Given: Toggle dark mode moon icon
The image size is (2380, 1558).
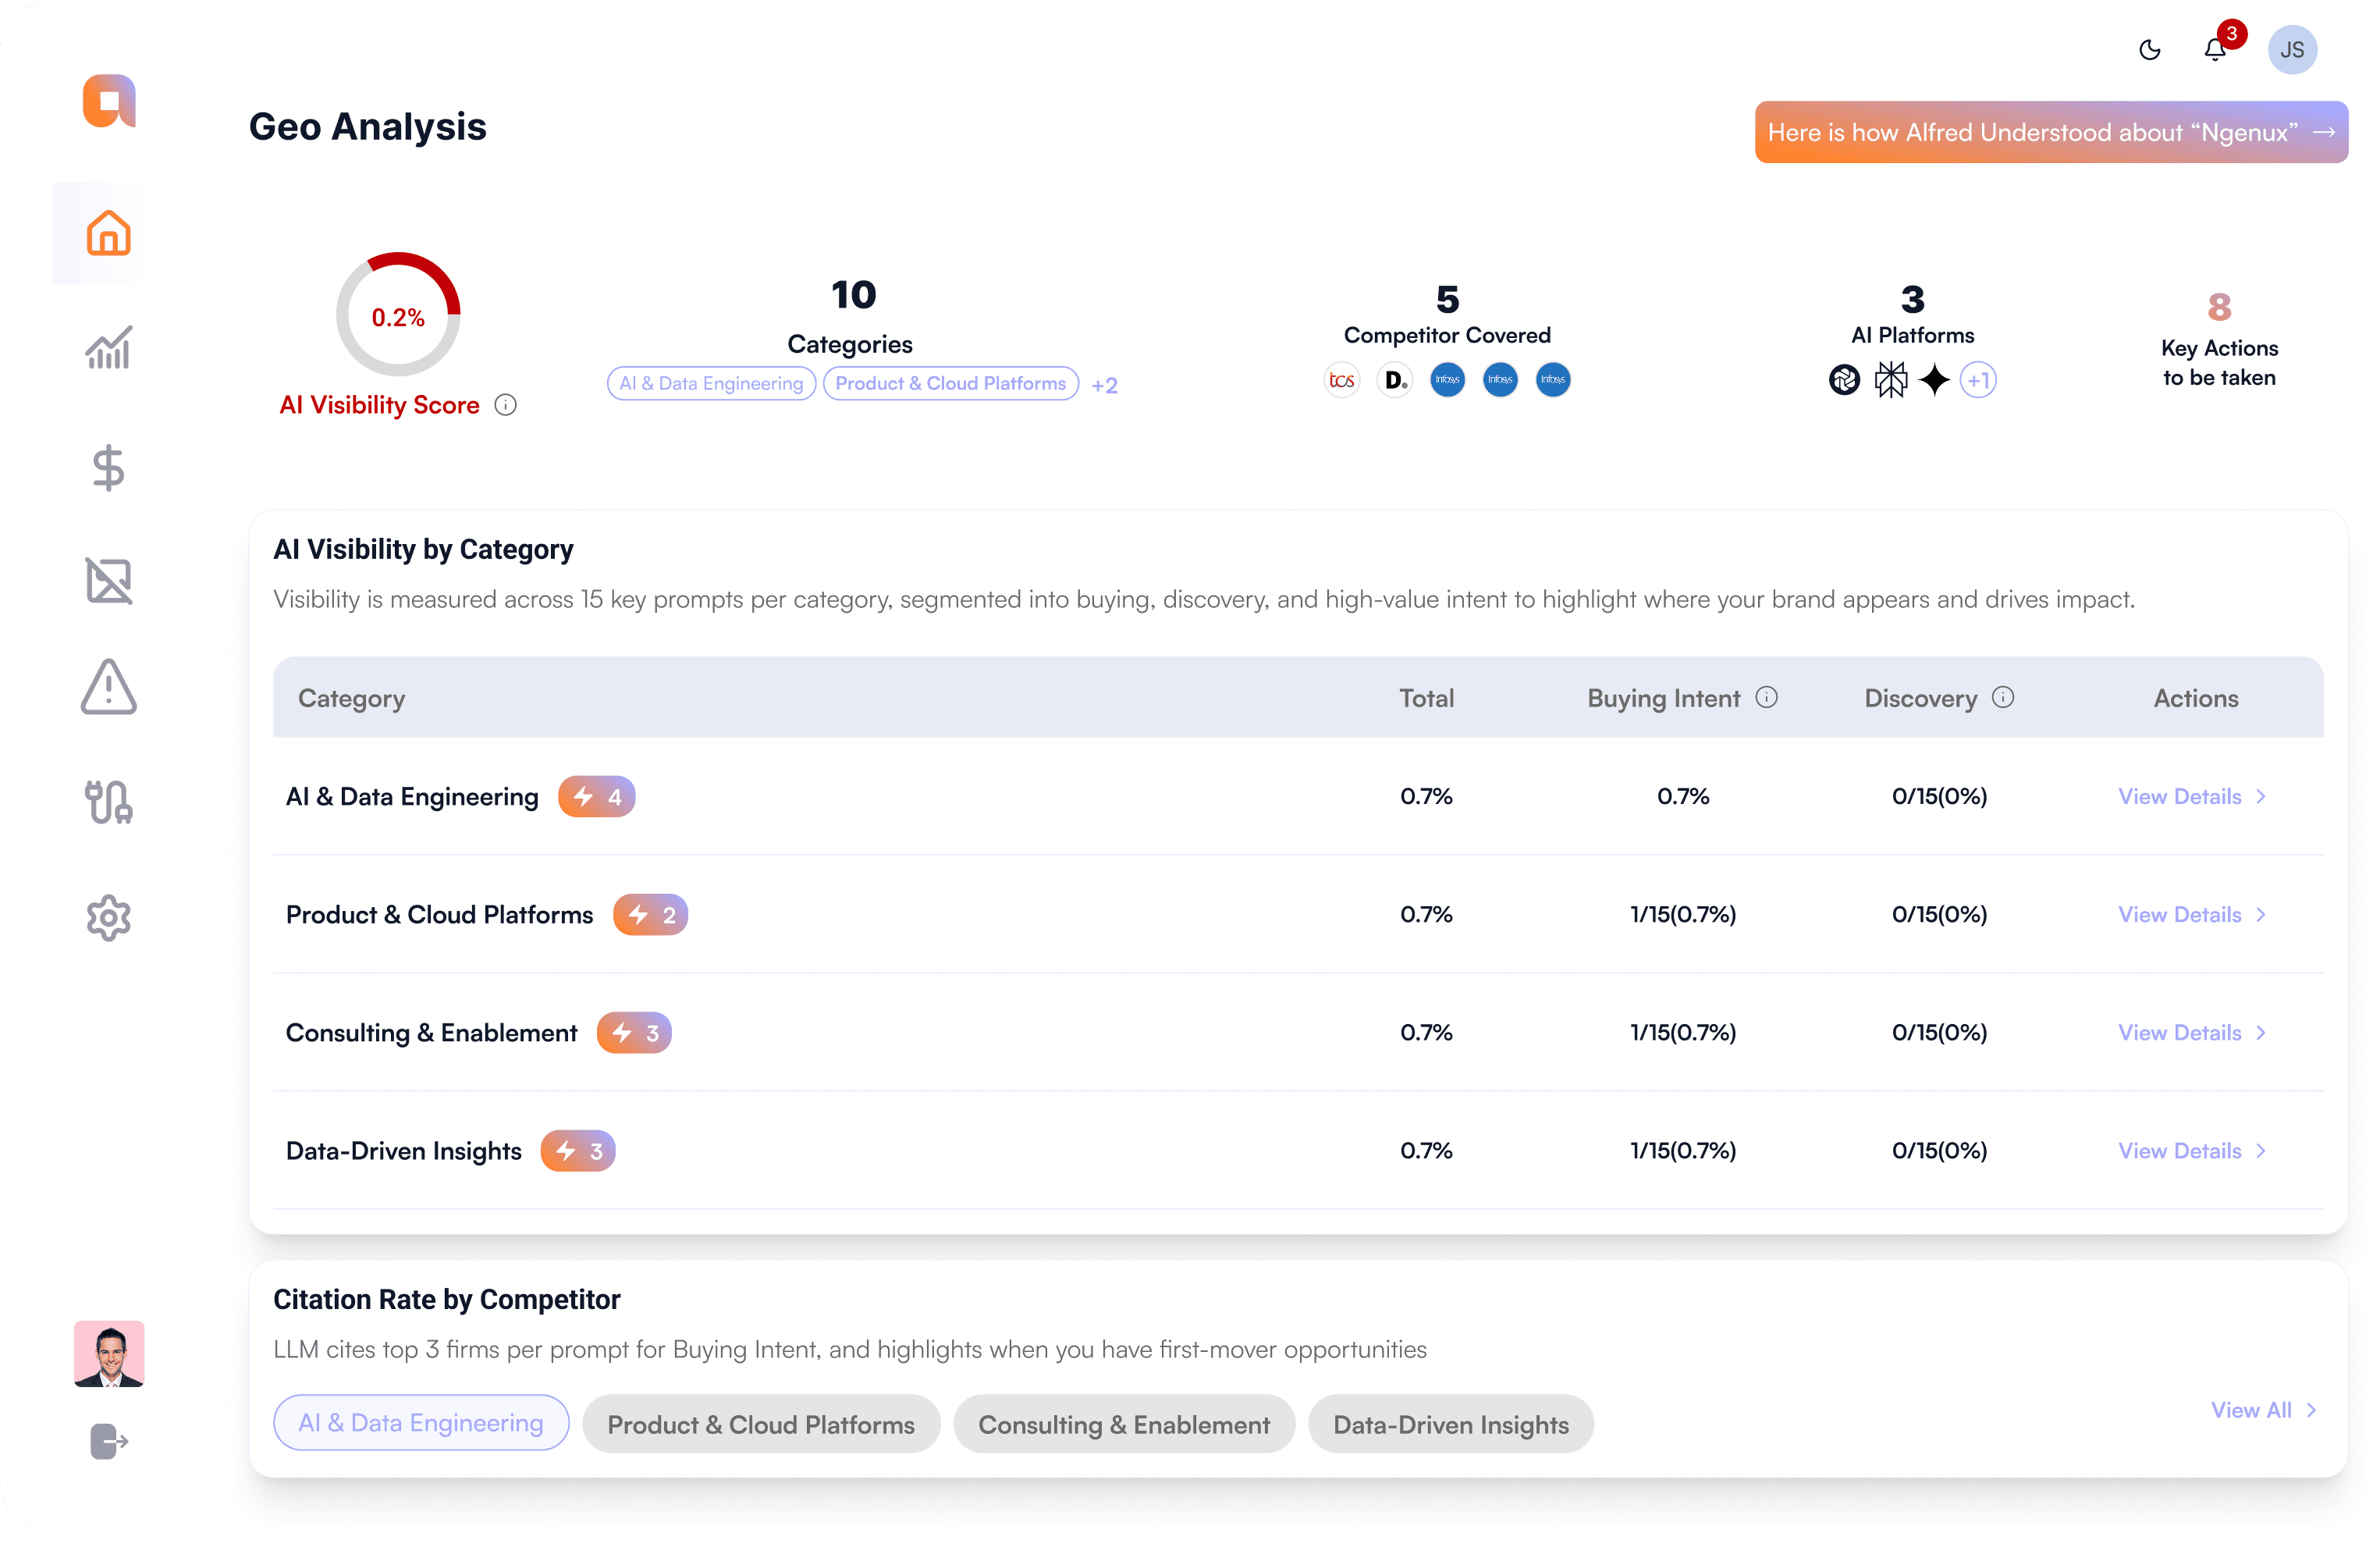Looking at the screenshot, I should point(2149,49).
